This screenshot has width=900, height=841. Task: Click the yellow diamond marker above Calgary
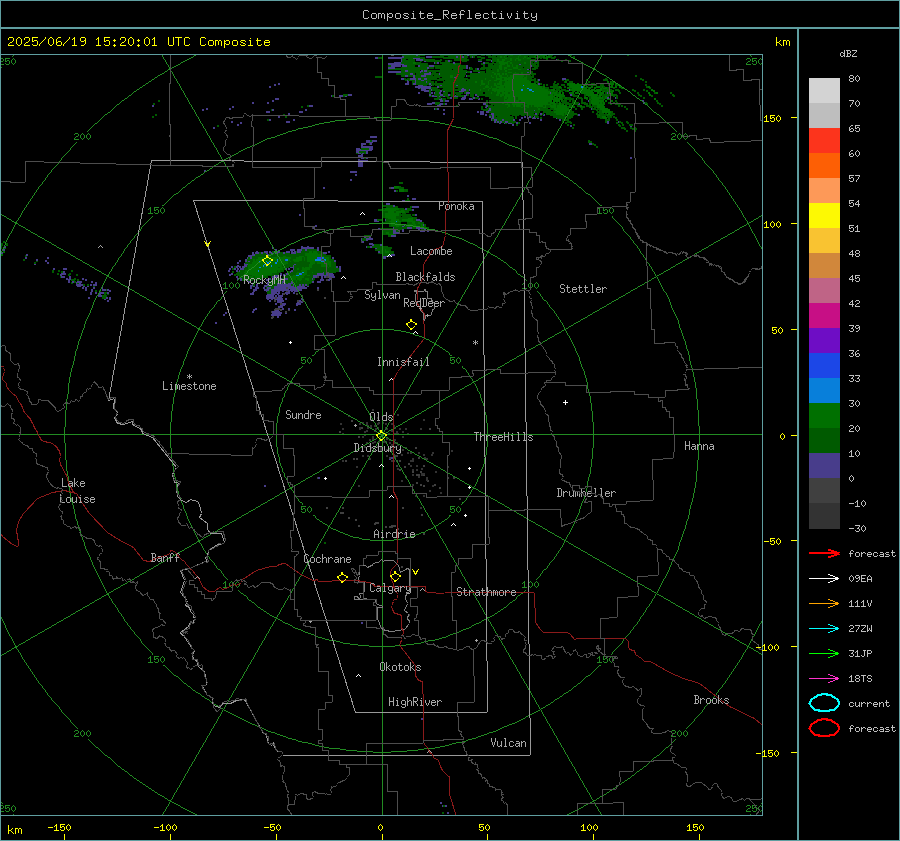click(395, 576)
